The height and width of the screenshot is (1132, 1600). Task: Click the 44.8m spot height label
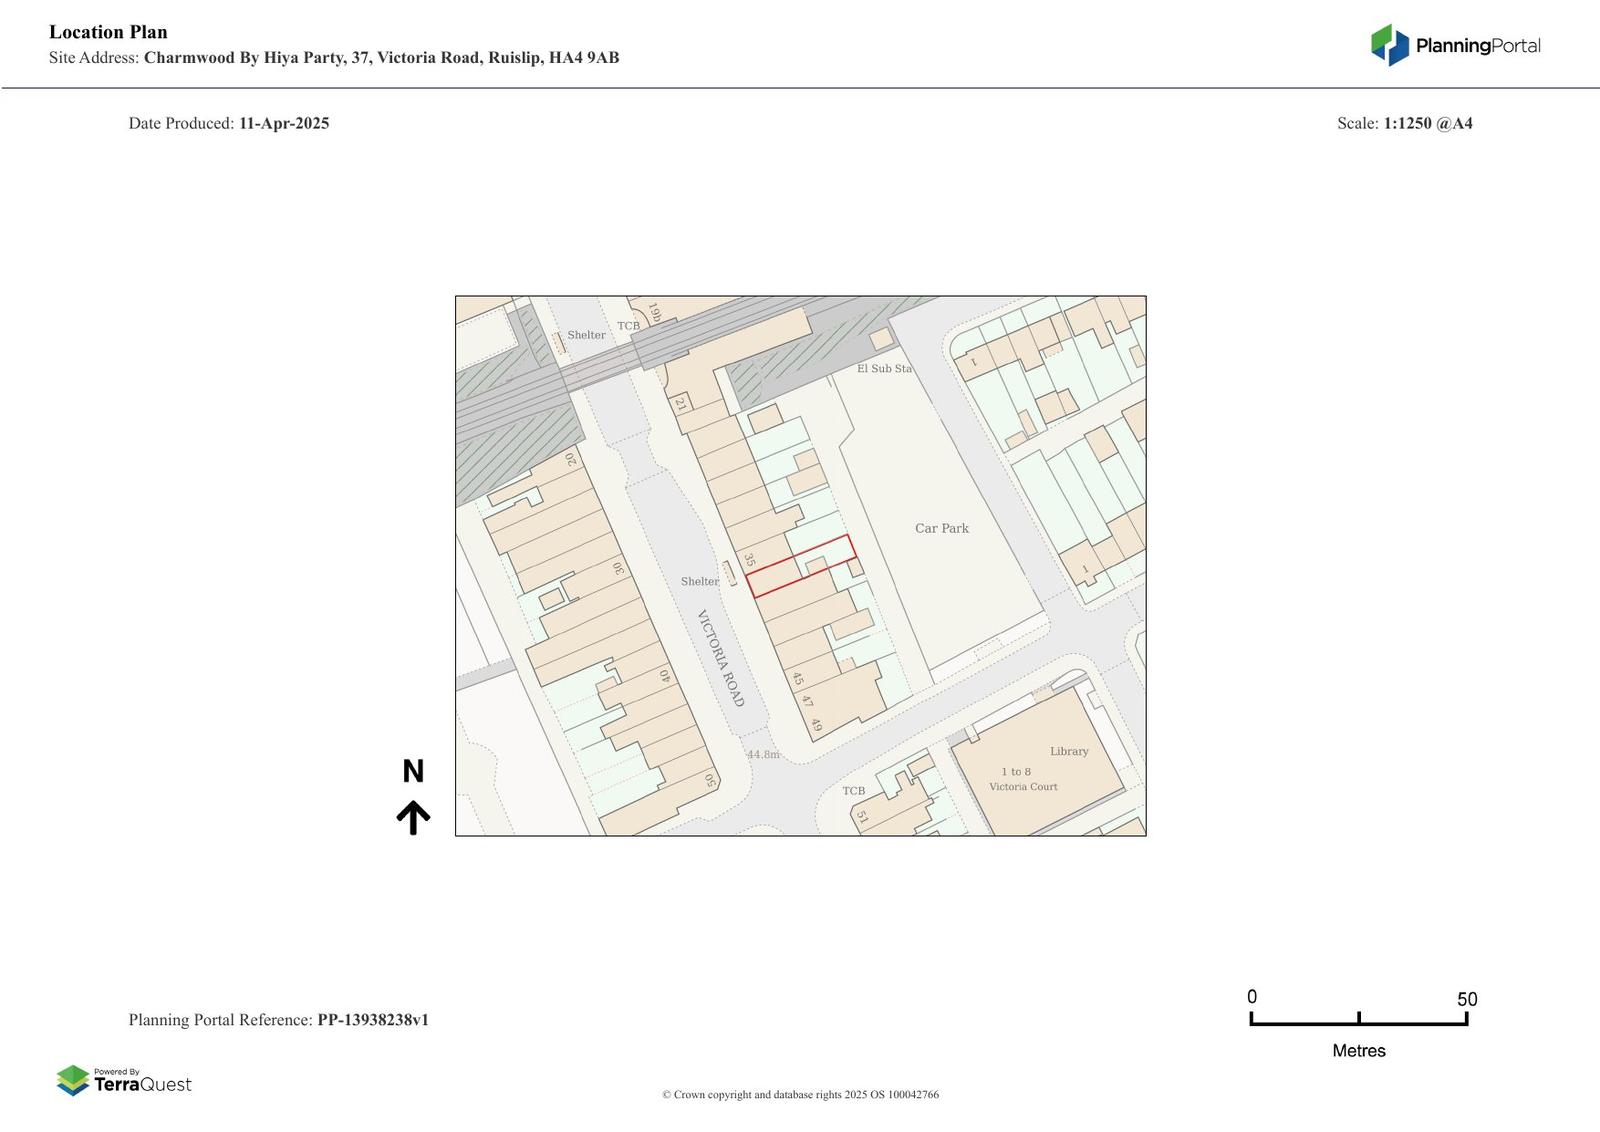(763, 754)
